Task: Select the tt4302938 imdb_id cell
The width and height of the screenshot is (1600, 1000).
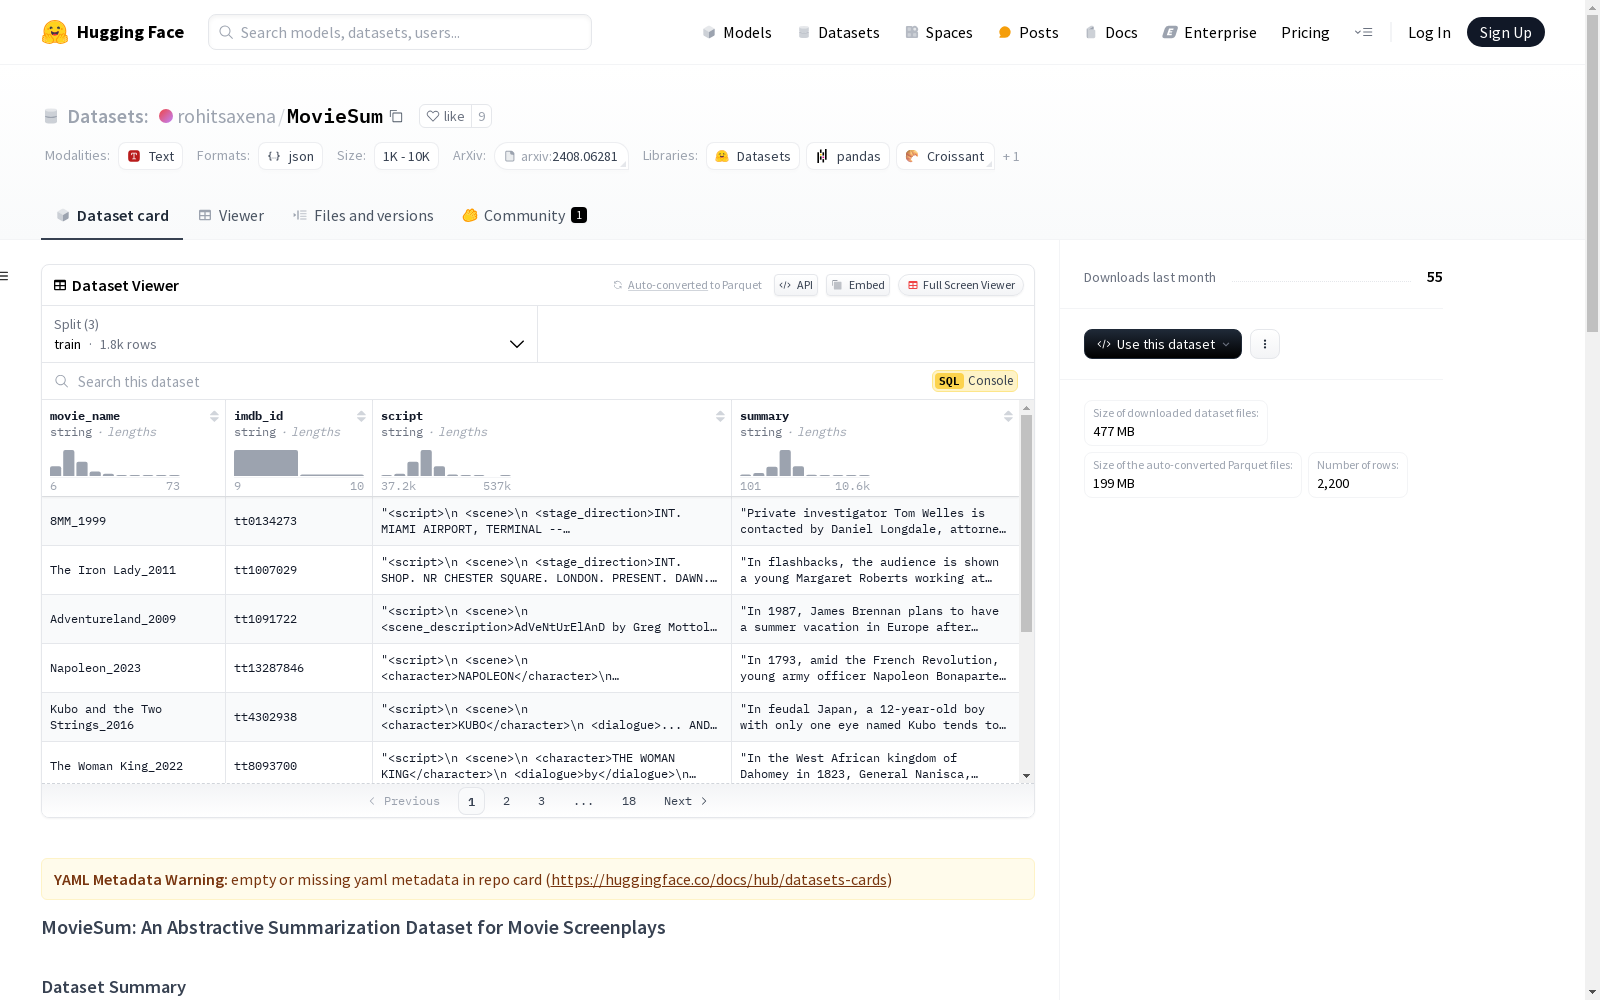Action: click(x=299, y=717)
